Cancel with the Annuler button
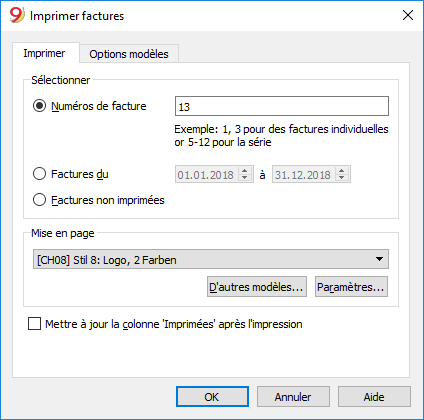 coord(293,397)
